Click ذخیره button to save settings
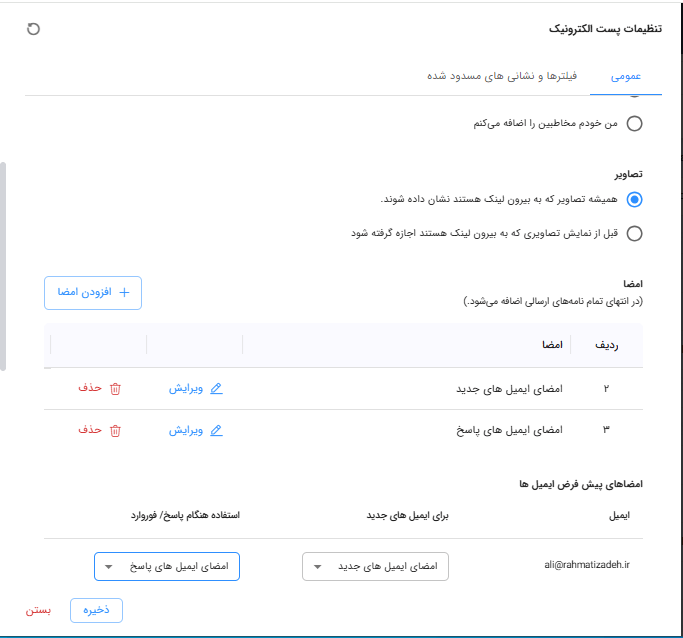Image resolution: width=683 pixels, height=638 pixels. click(96, 610)
